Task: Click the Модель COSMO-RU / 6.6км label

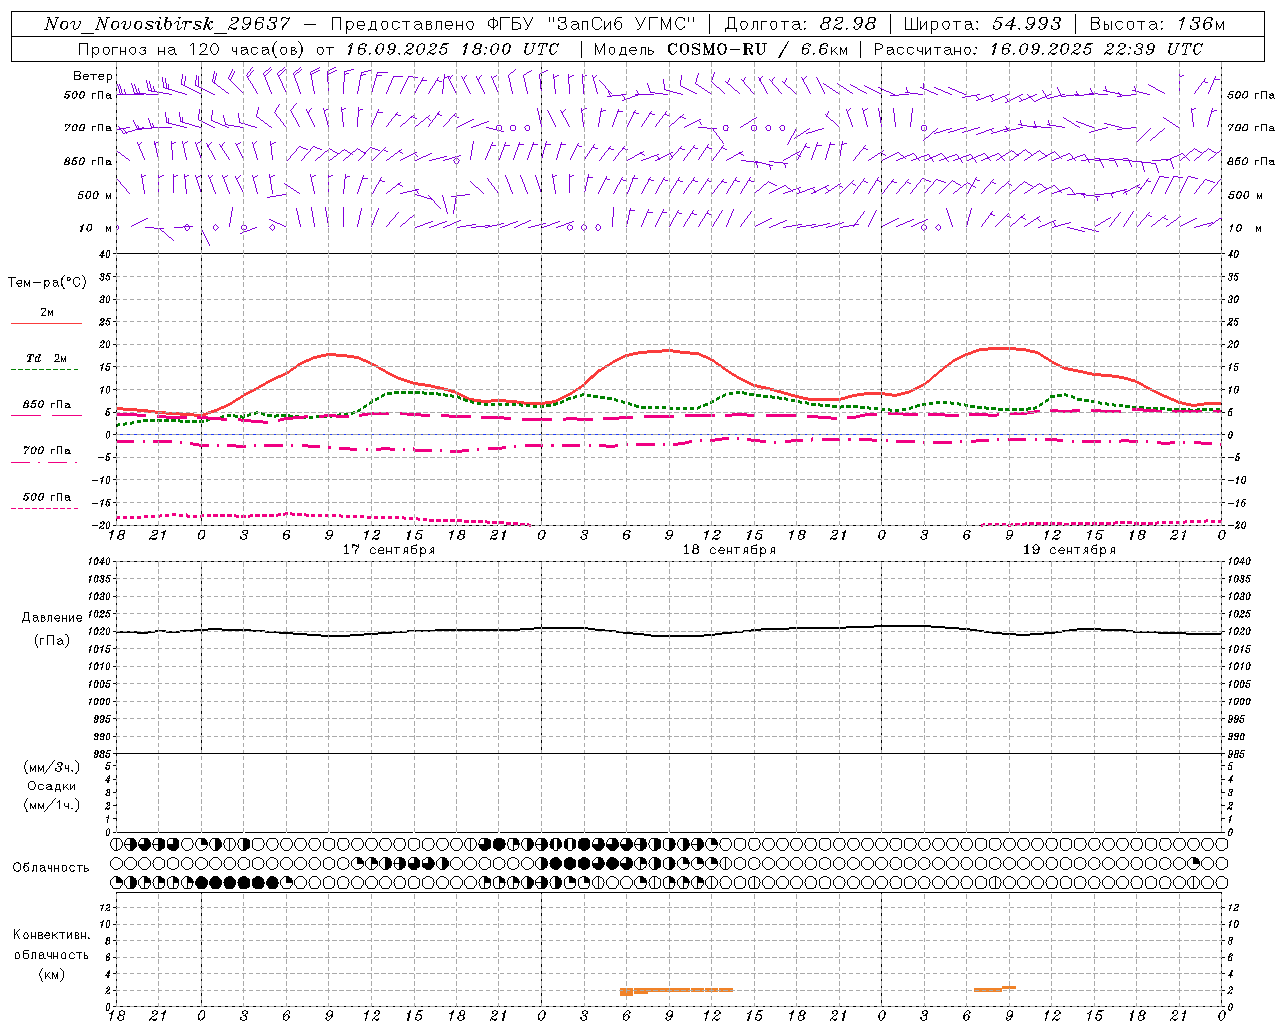Action: pos(720,49)
